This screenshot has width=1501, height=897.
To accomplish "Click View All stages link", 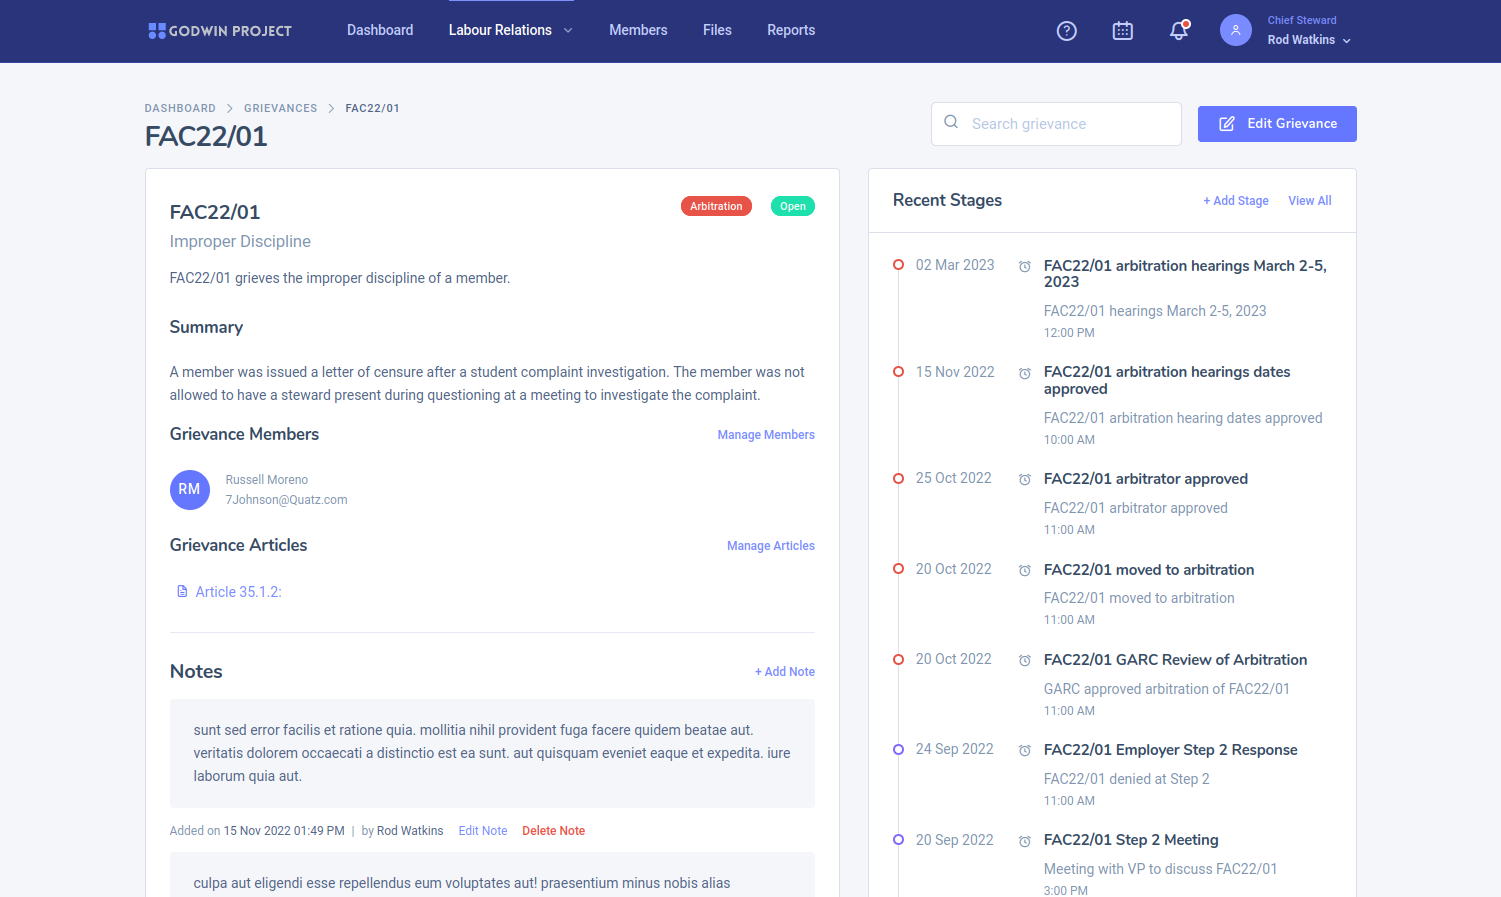I will tap(1310, 201).
